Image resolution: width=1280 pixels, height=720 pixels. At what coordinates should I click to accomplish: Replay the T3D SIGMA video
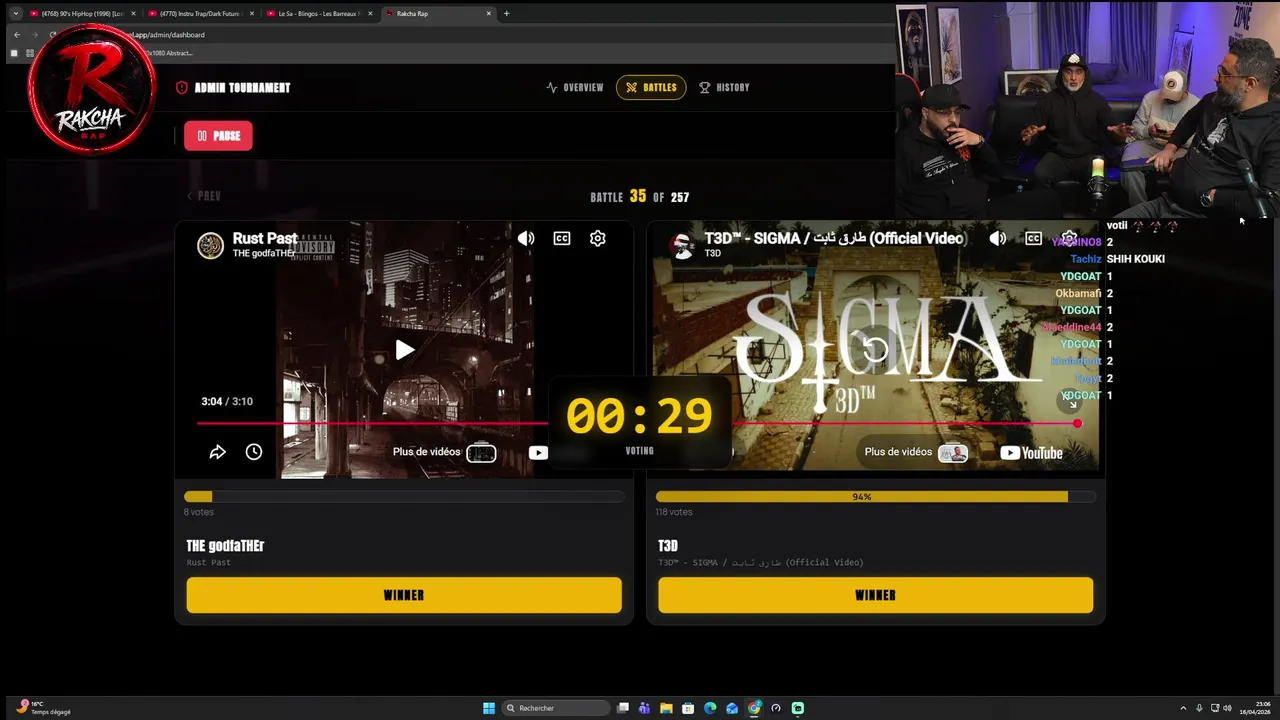(875, 349)
